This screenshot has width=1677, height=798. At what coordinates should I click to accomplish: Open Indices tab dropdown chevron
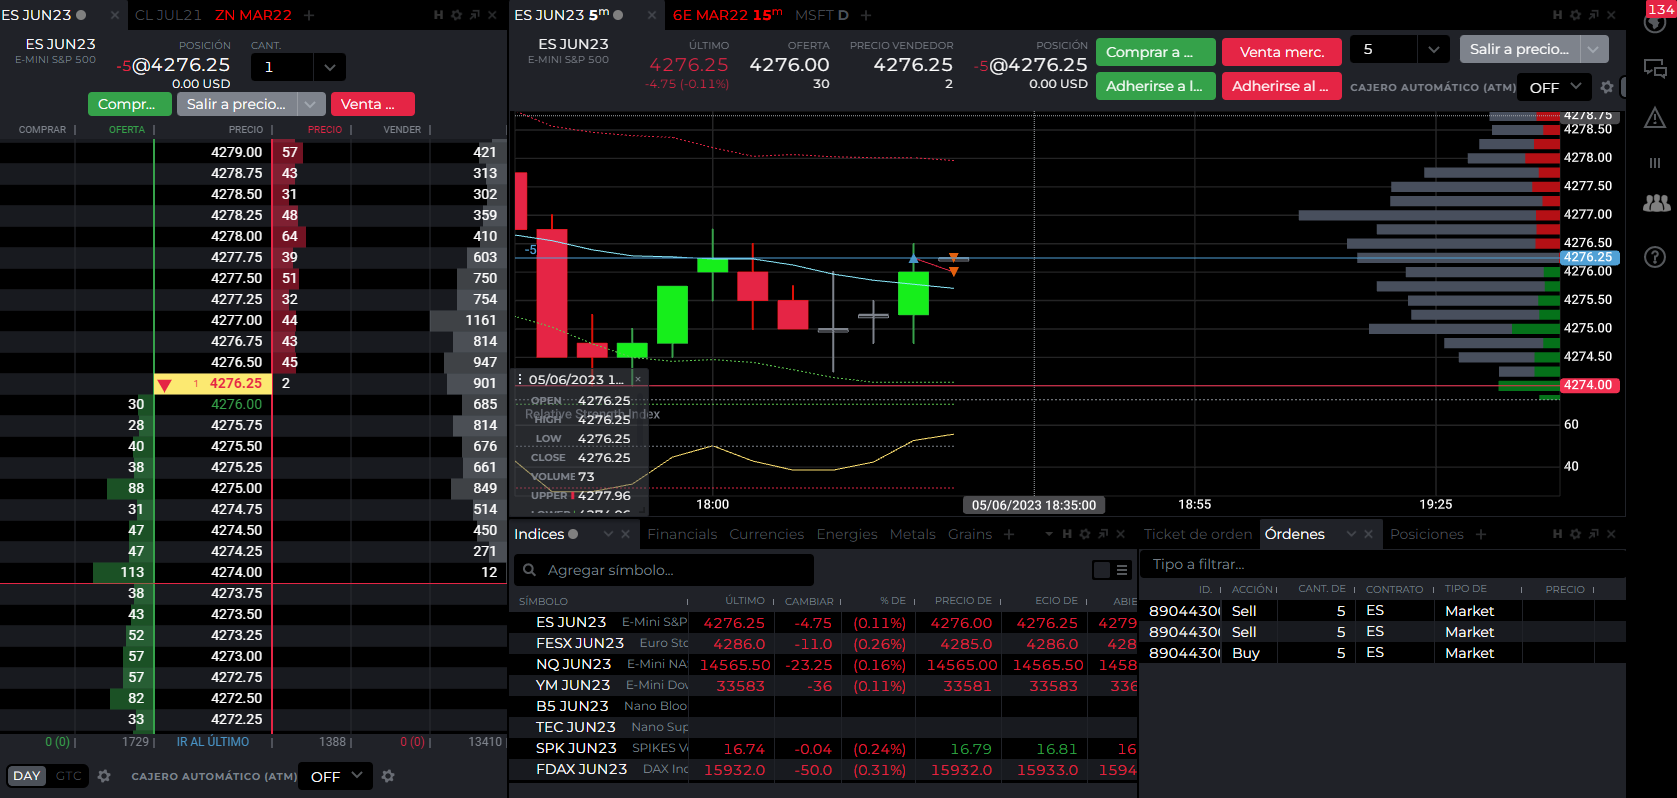(607, 534)
